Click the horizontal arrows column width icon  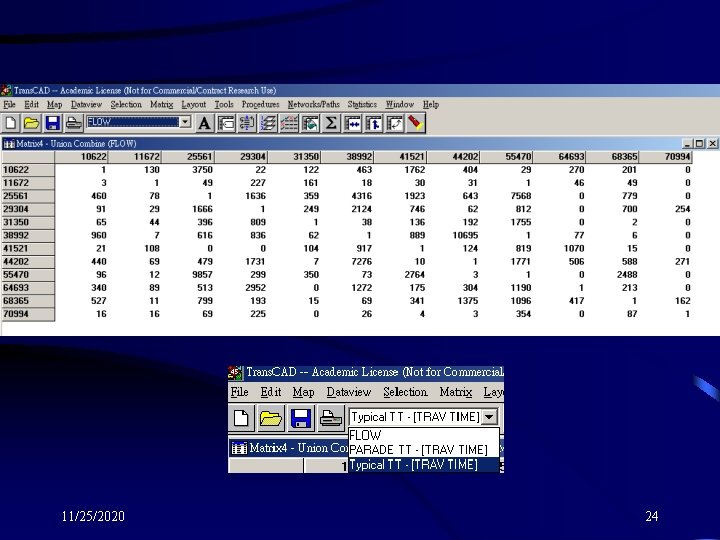pos(353,123)
